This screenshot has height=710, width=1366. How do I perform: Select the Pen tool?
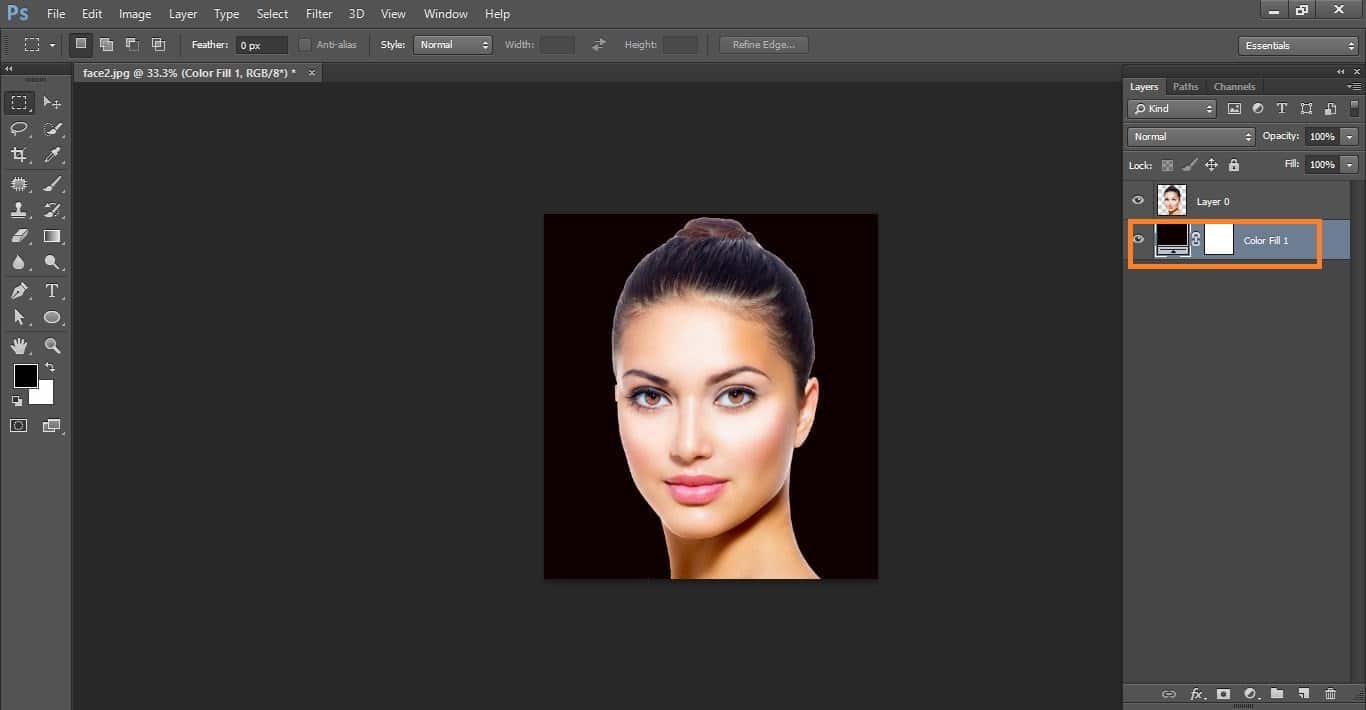[19, 291]
